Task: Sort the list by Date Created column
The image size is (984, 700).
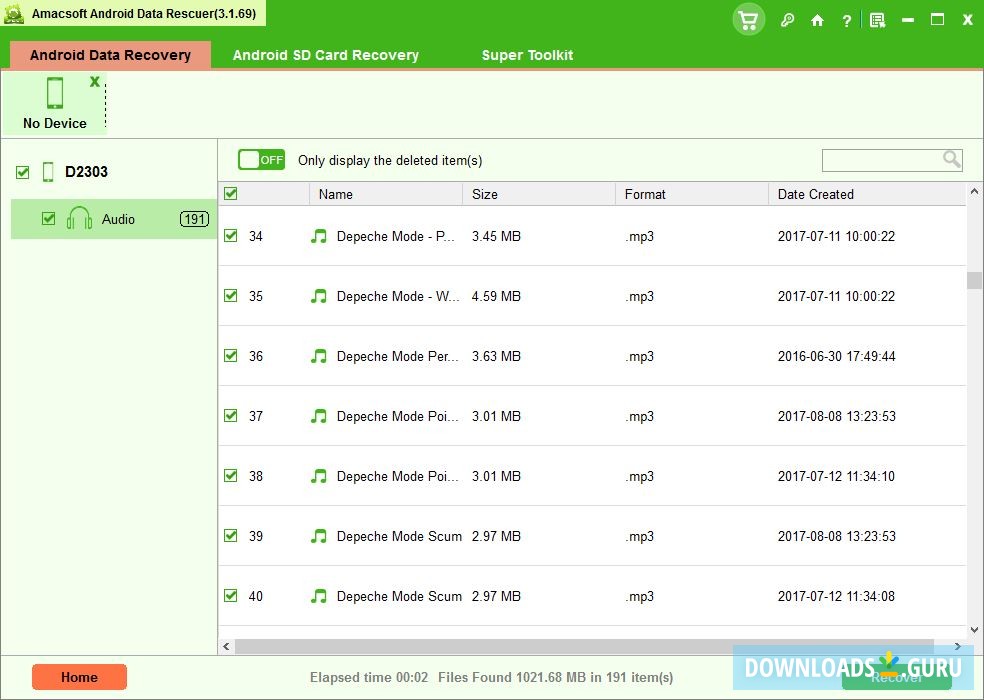Action: [x=815, y=194]
